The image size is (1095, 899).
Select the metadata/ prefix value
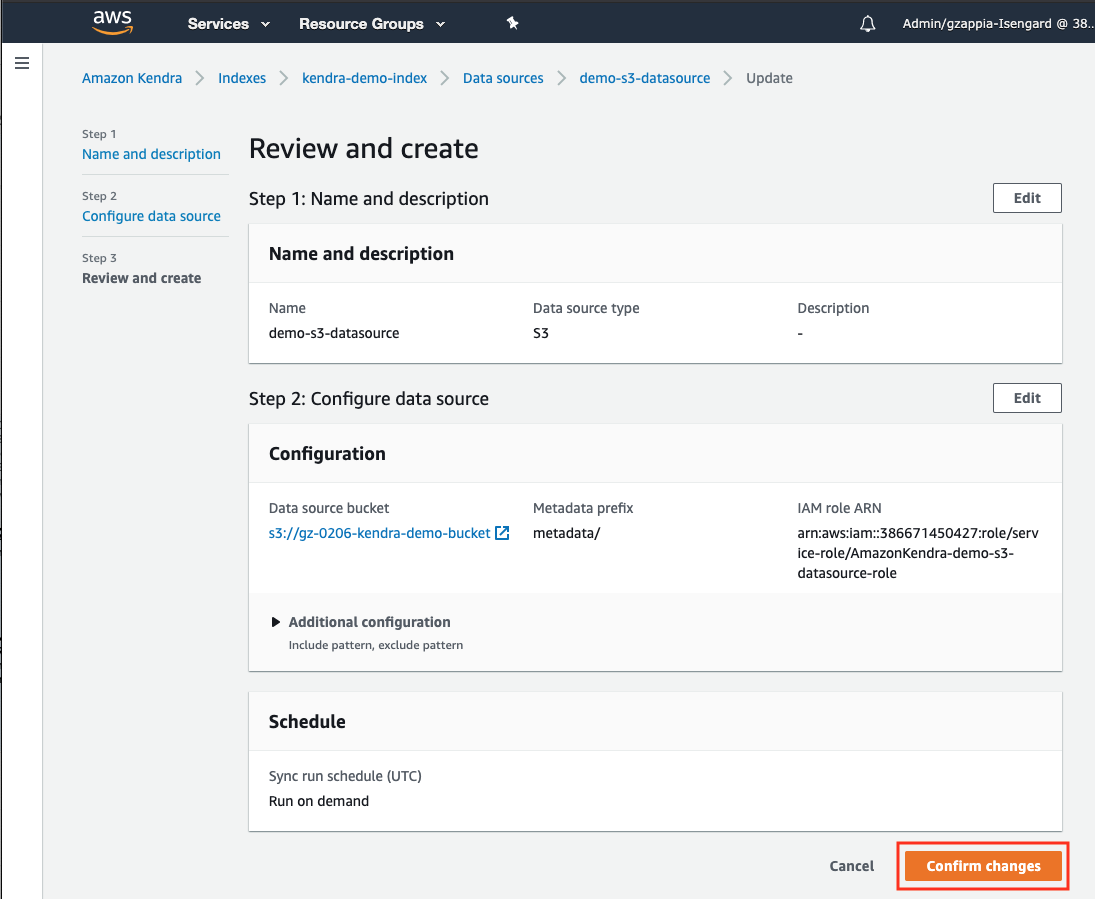(x=566, y=533)
